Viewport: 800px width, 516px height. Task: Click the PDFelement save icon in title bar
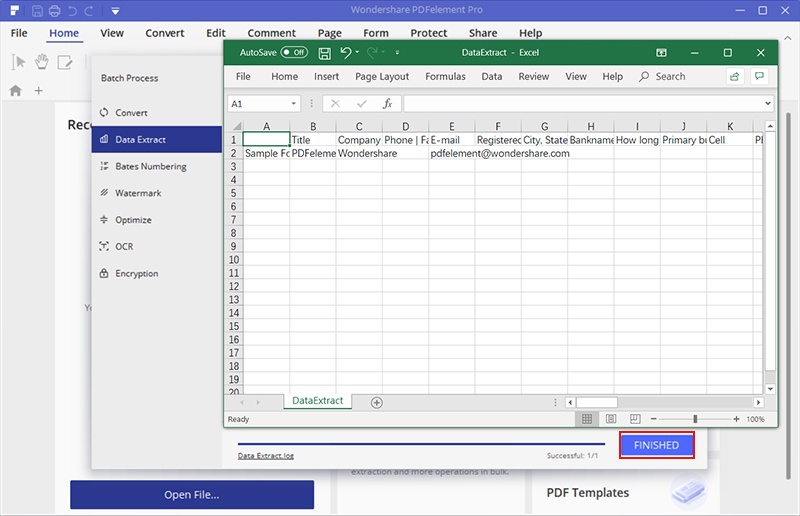click(x=37, y=10)
